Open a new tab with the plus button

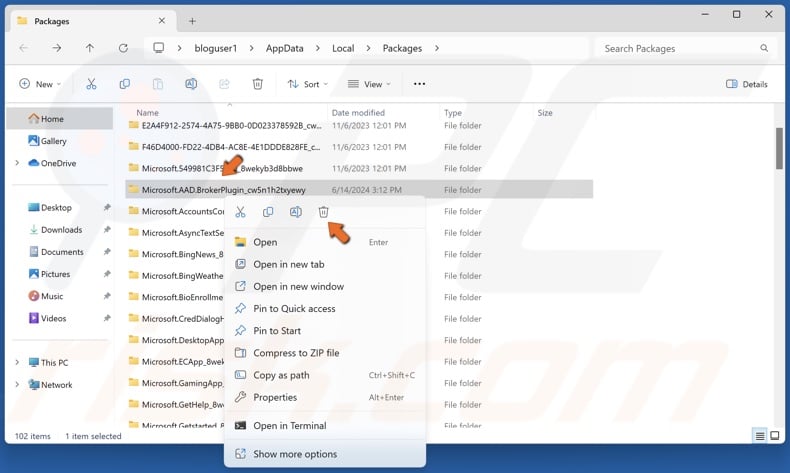(192, 21)
